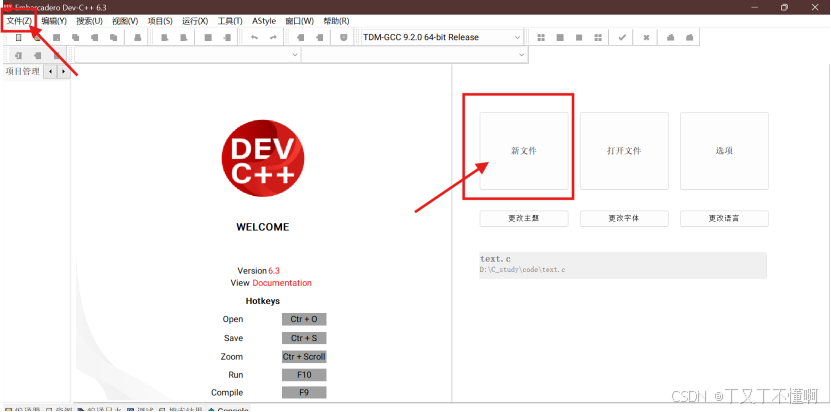Open the 编辑(Y) menu
831x412 pixels.
tap(54, 21)
